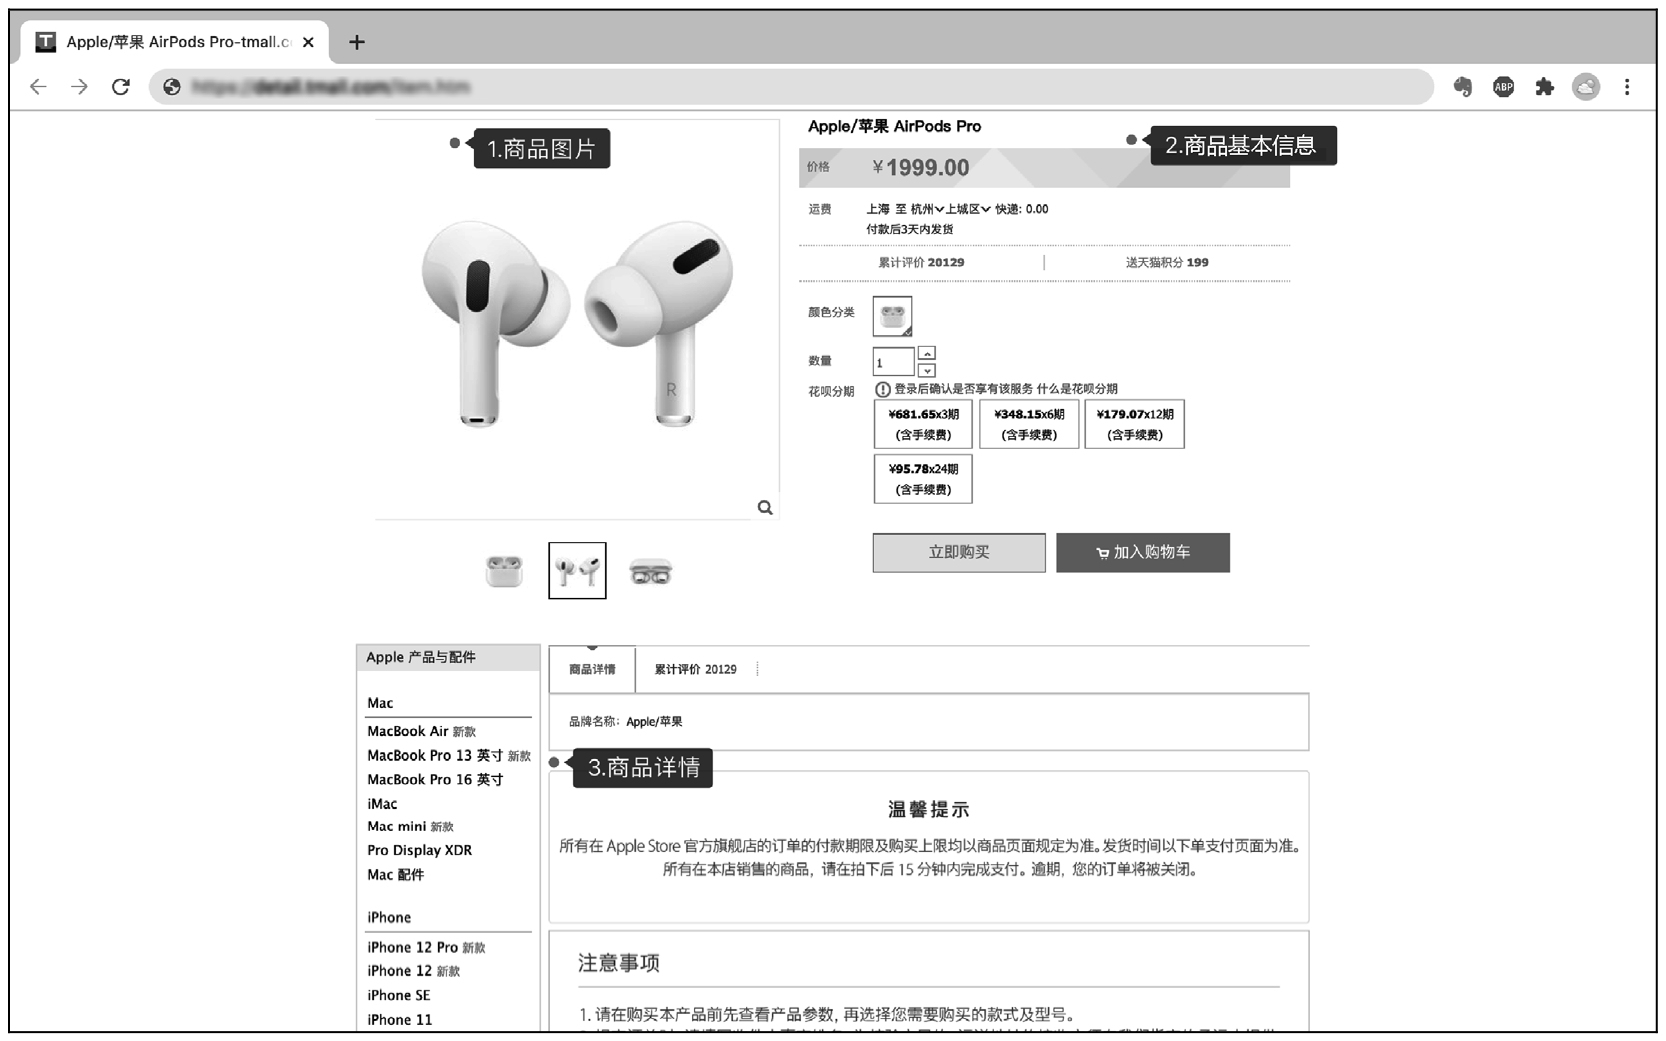
Task: Click the Apple 产品与配件 sidebar header
Action: tap(448, 657)
